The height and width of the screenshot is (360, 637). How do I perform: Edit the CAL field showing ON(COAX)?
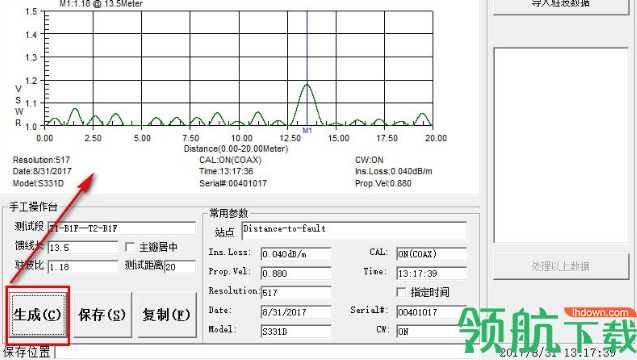pos(431,254)
